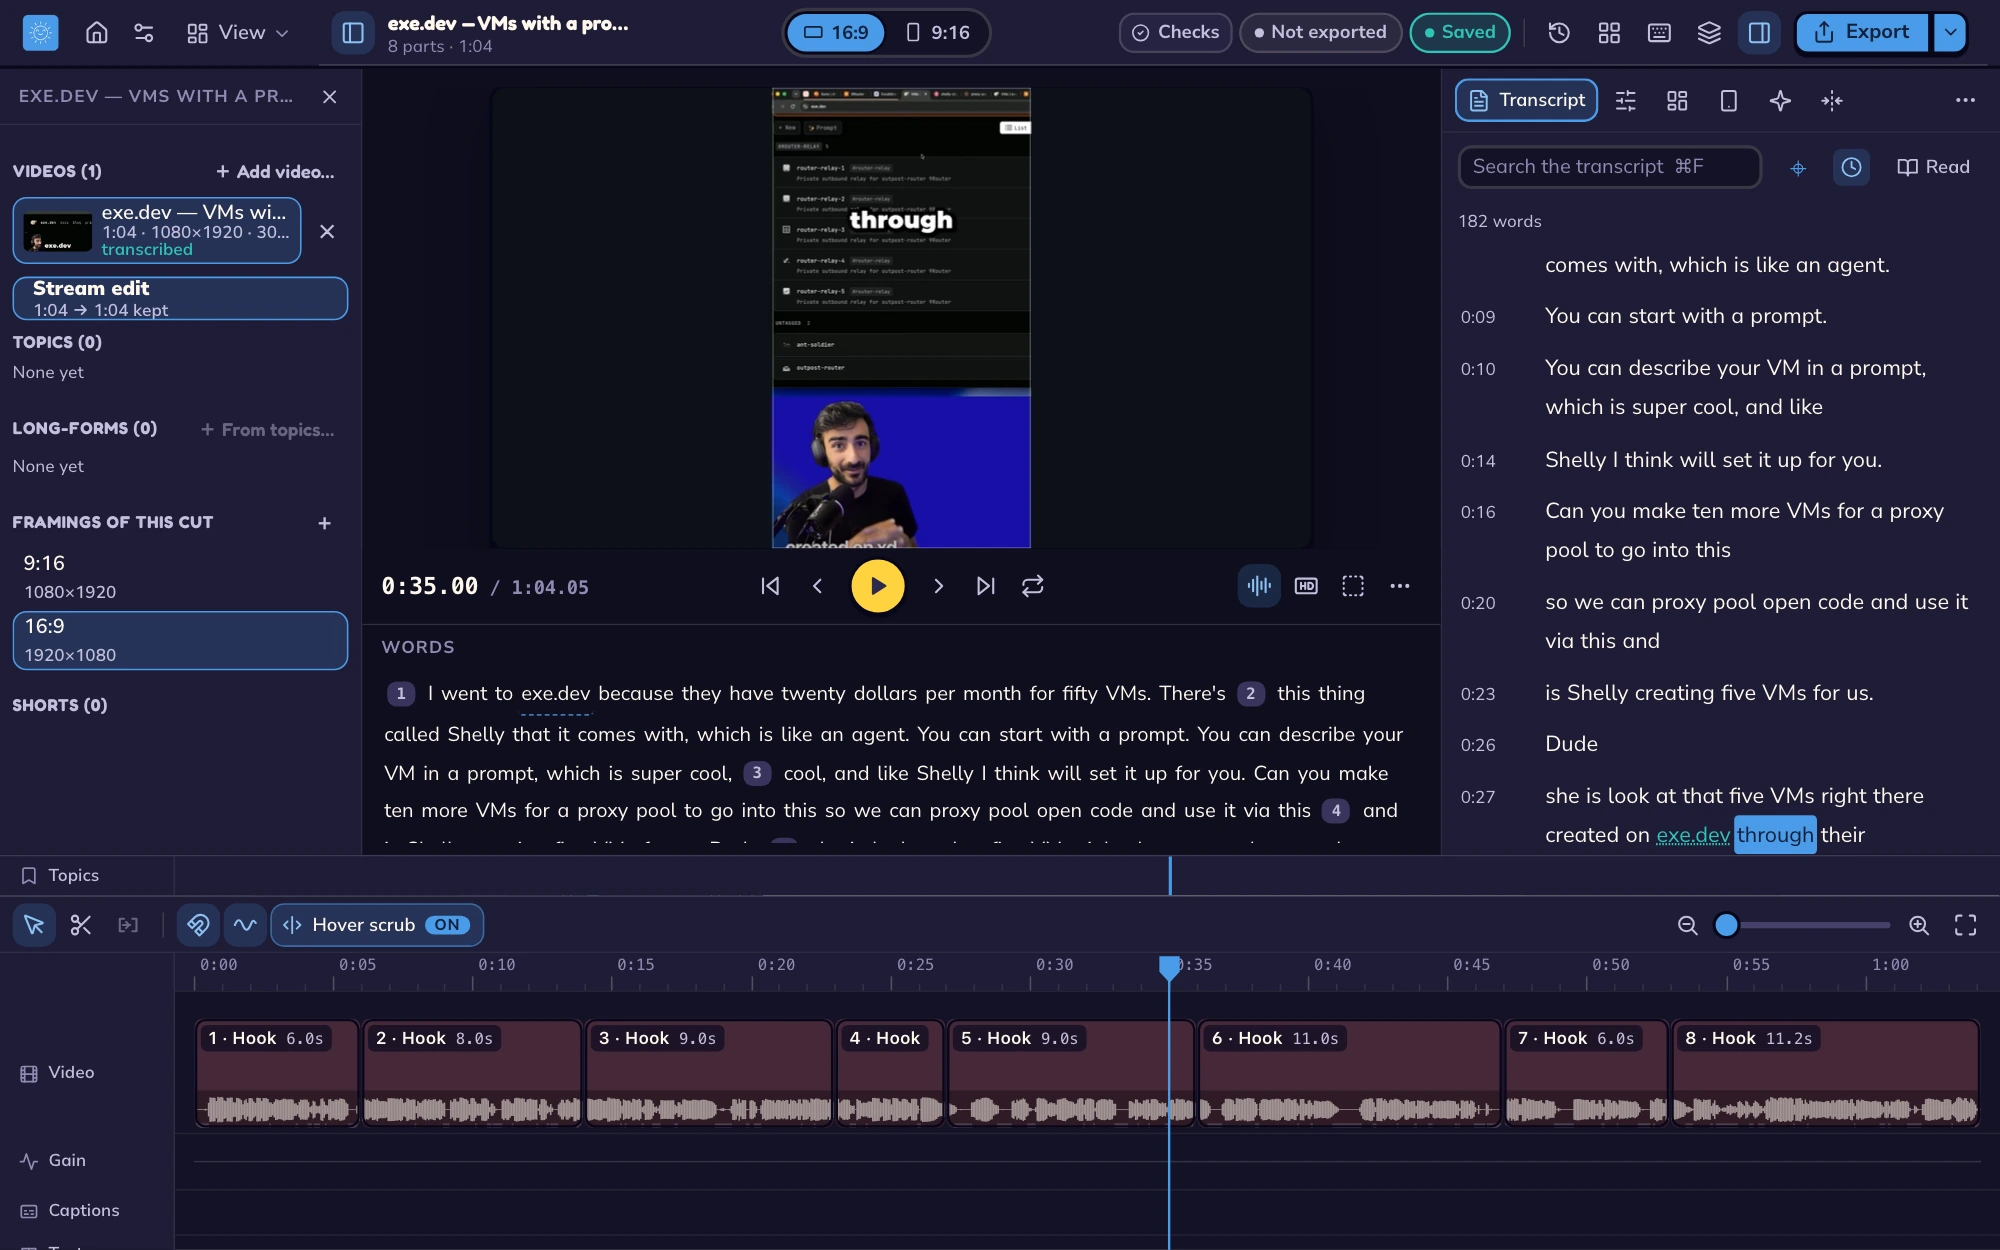Open the adjustments sliders tab

click(x=1626, y=100)
